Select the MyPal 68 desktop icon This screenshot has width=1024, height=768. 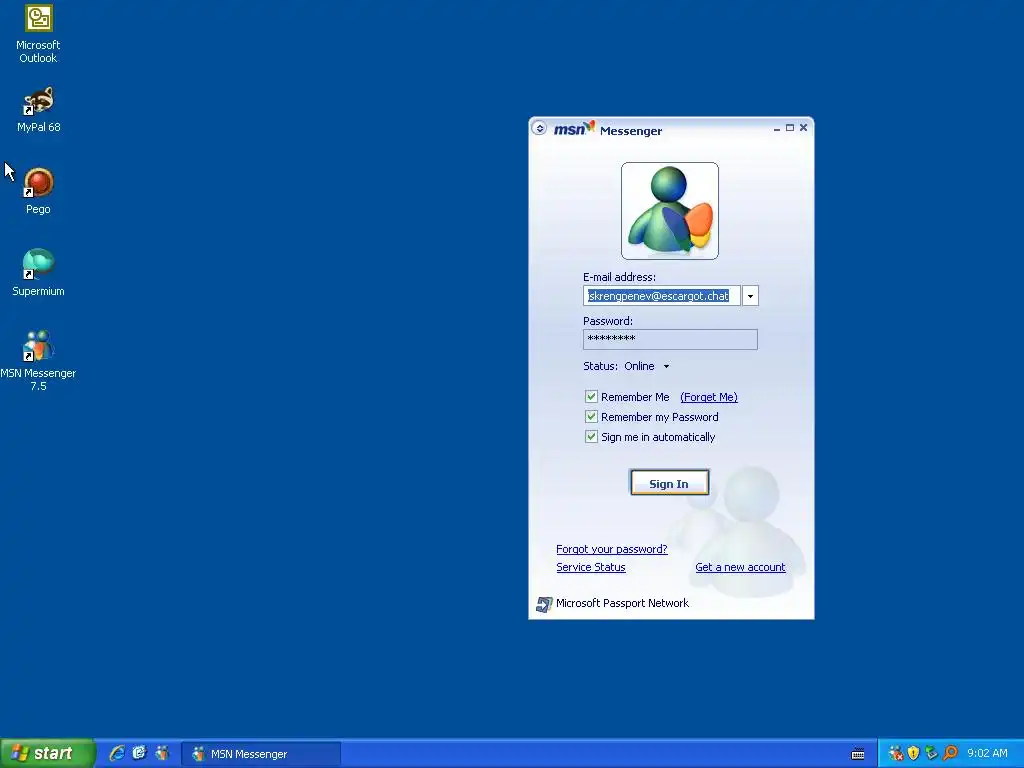pos(38,110)
